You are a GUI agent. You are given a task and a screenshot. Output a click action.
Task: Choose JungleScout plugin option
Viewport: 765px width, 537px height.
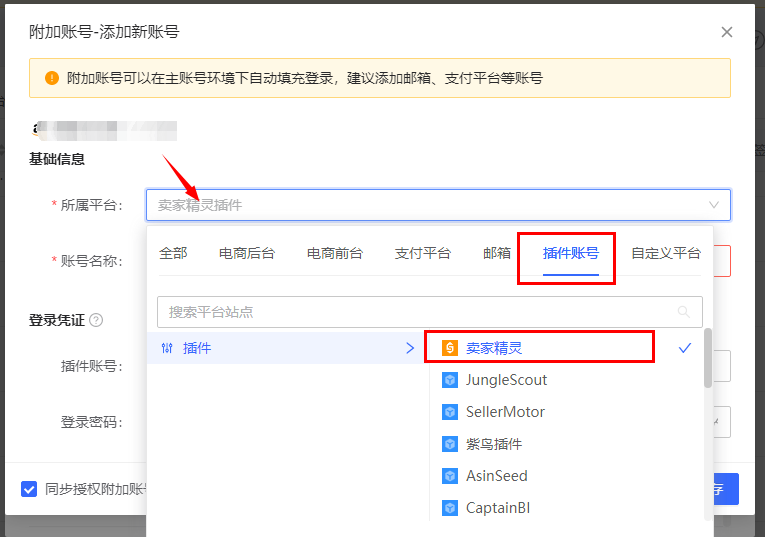coord(506,380)
